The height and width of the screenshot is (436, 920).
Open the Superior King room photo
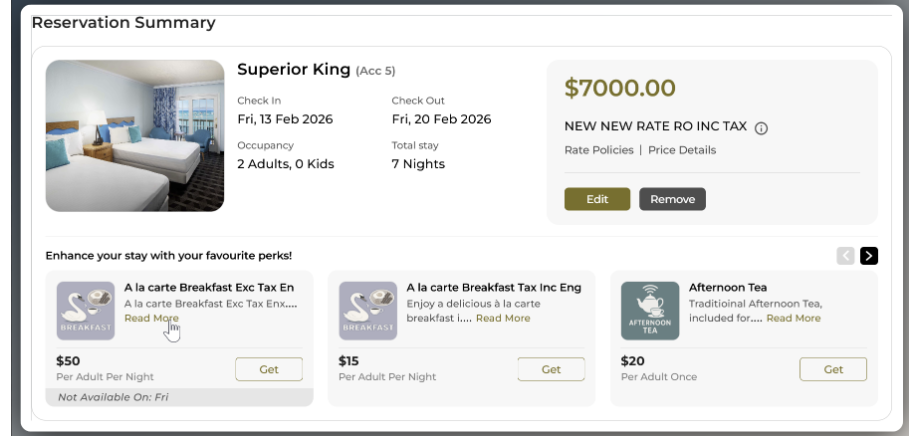click(135, 136)
